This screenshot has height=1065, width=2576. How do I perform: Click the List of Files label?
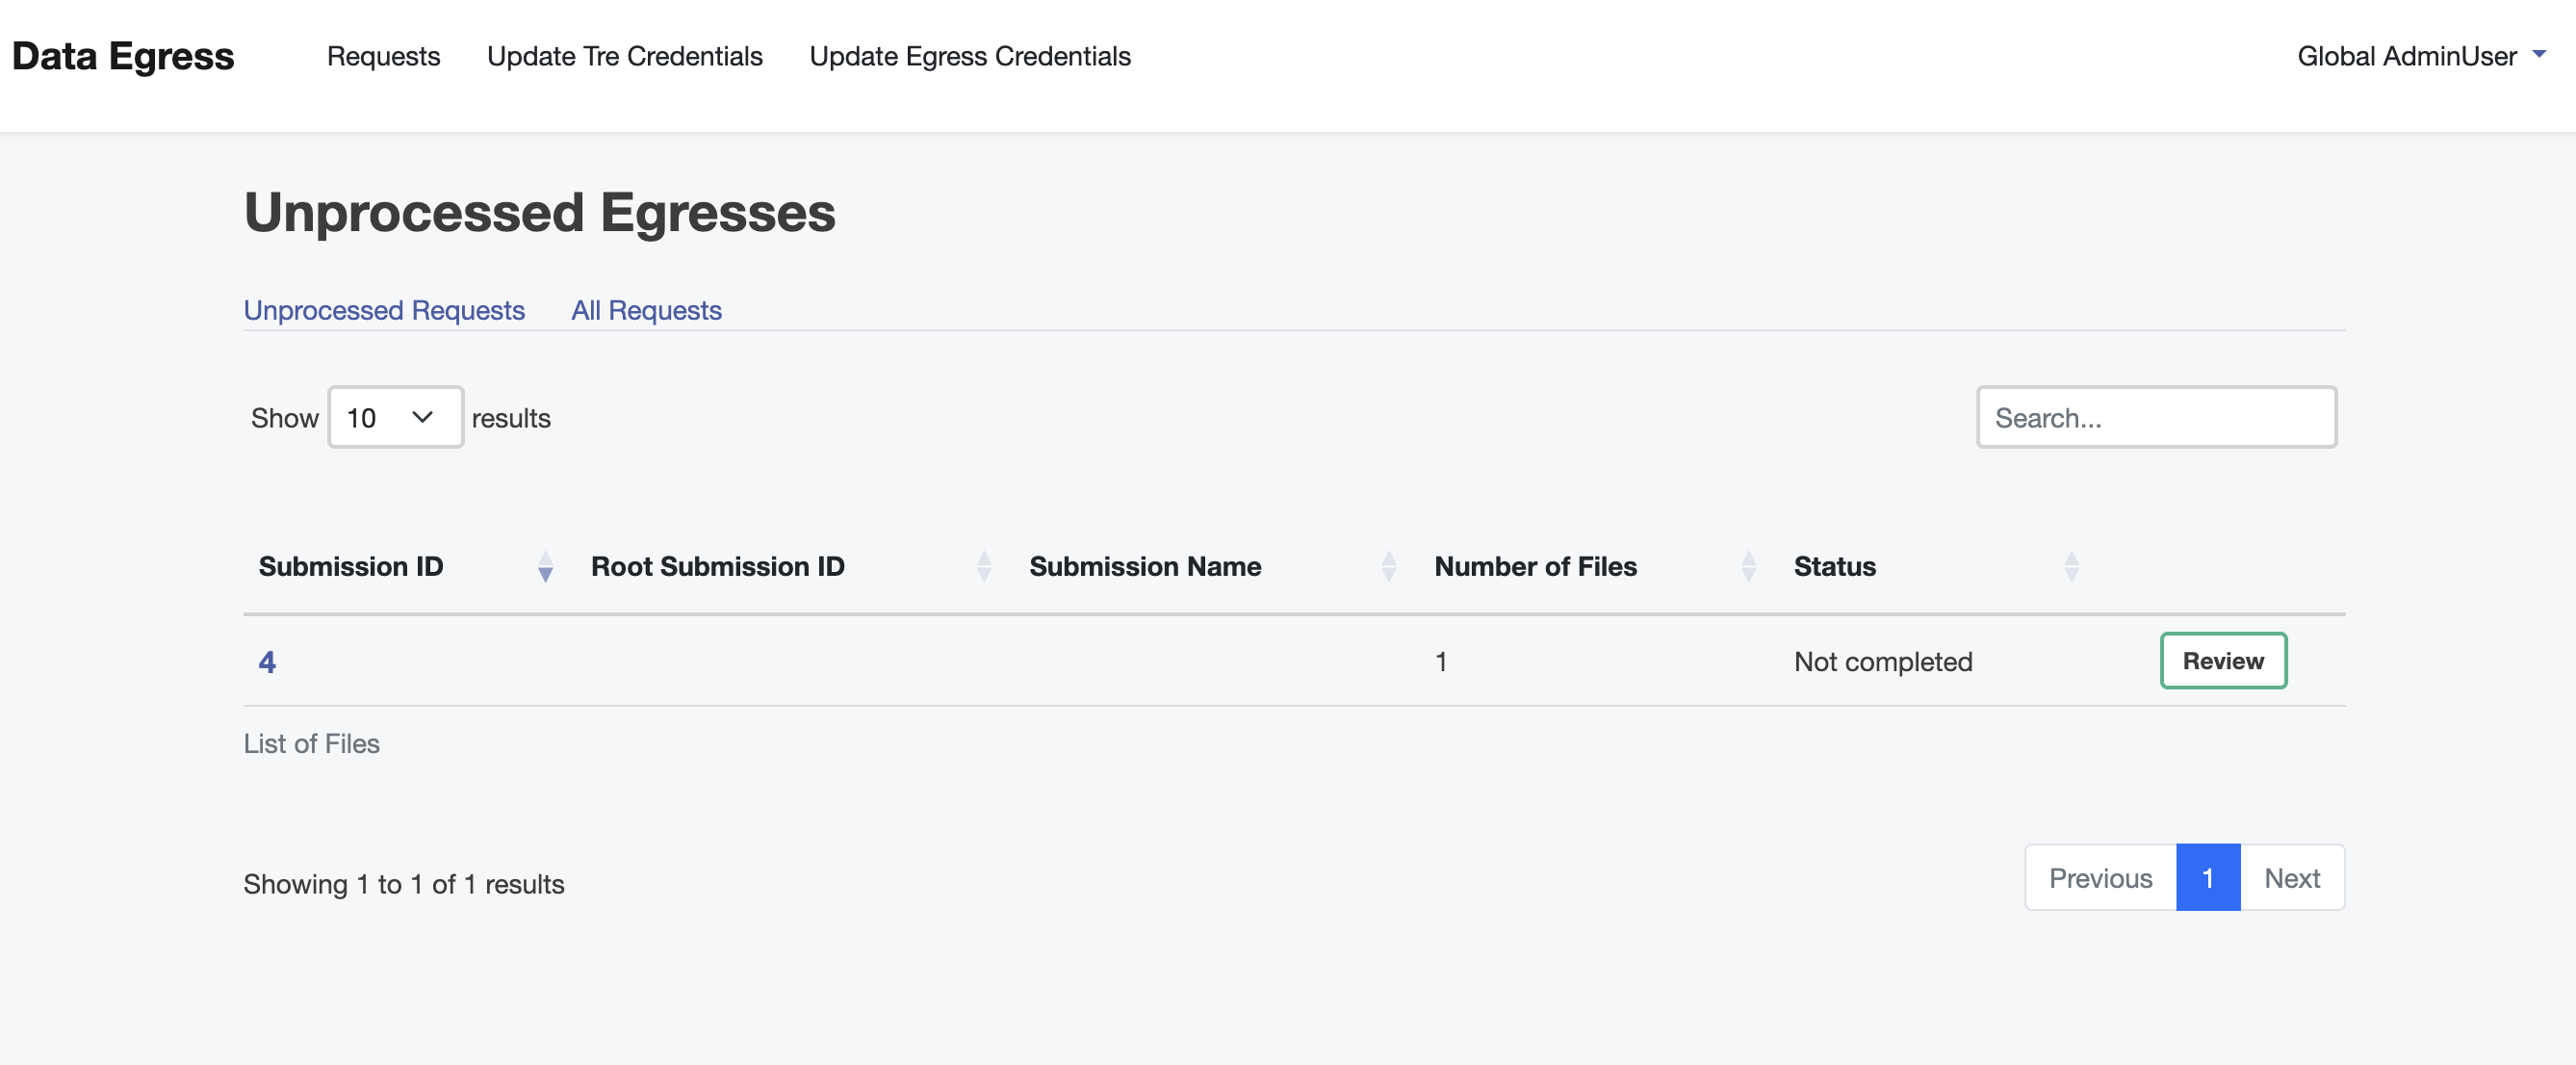[x=312, y=744]
